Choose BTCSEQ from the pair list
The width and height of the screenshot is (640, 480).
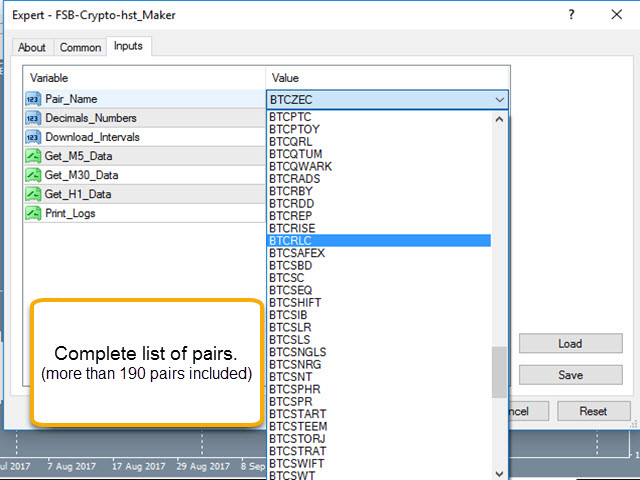pyautogui.click(x=379, y=290)
